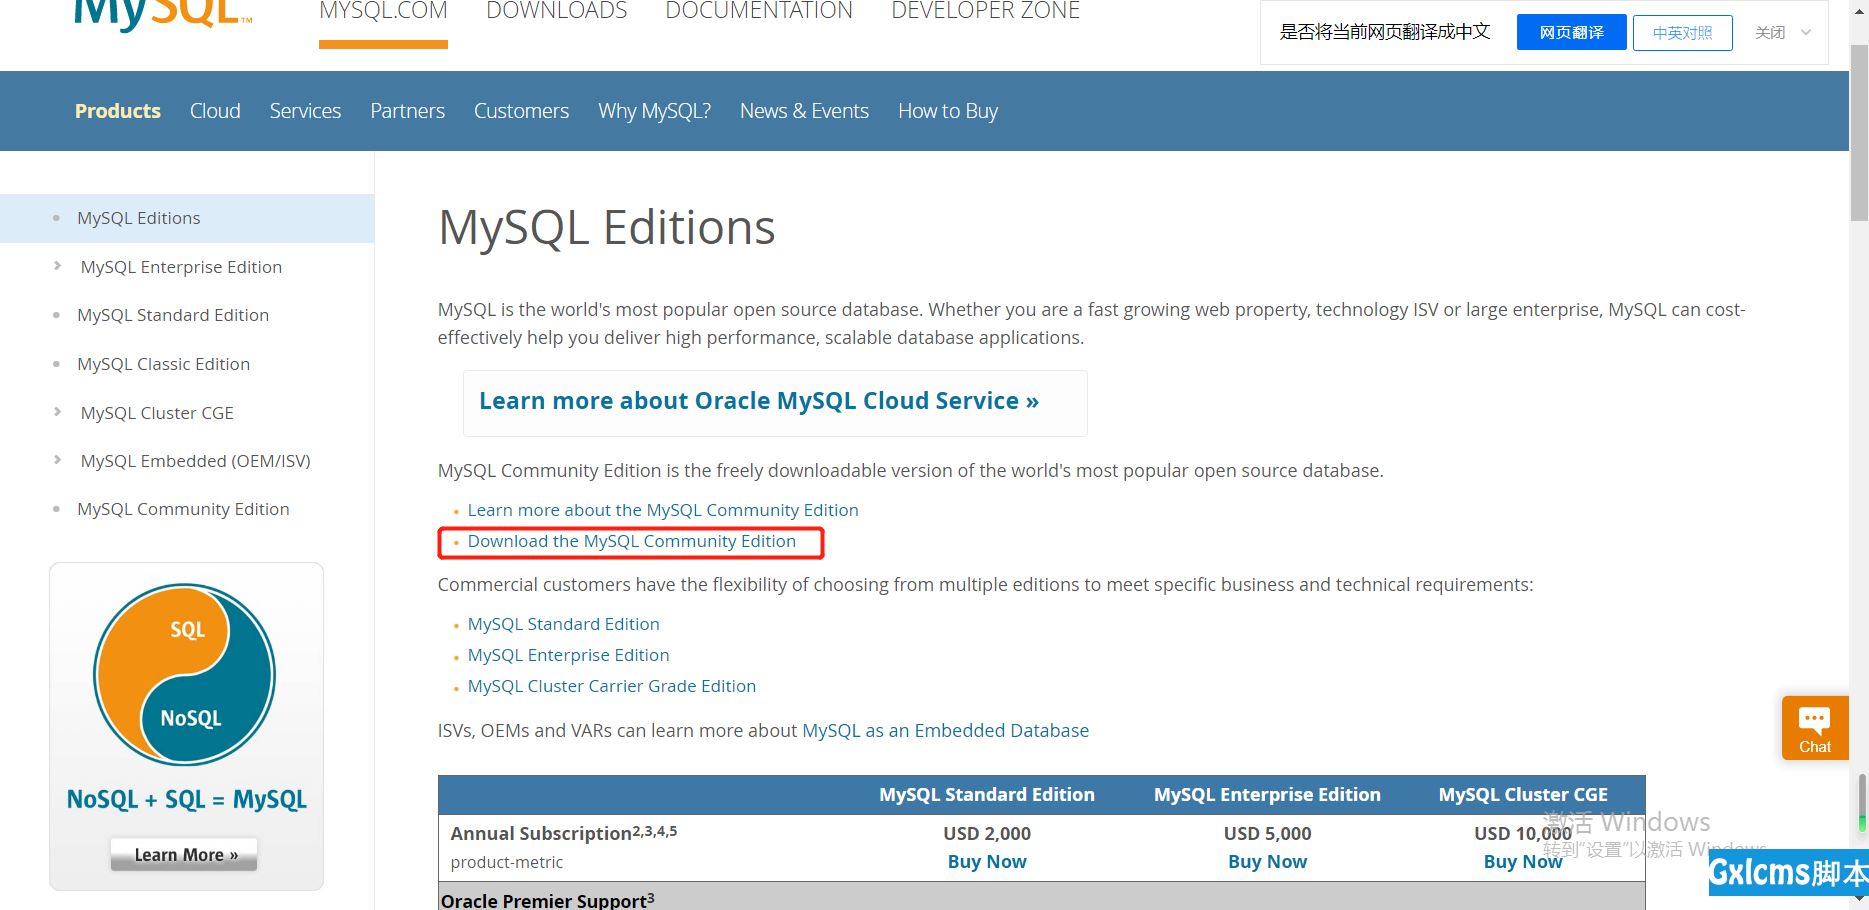
Task: Switch to DEVELOPER ZONE tab
Action: (x=985, y=12)
